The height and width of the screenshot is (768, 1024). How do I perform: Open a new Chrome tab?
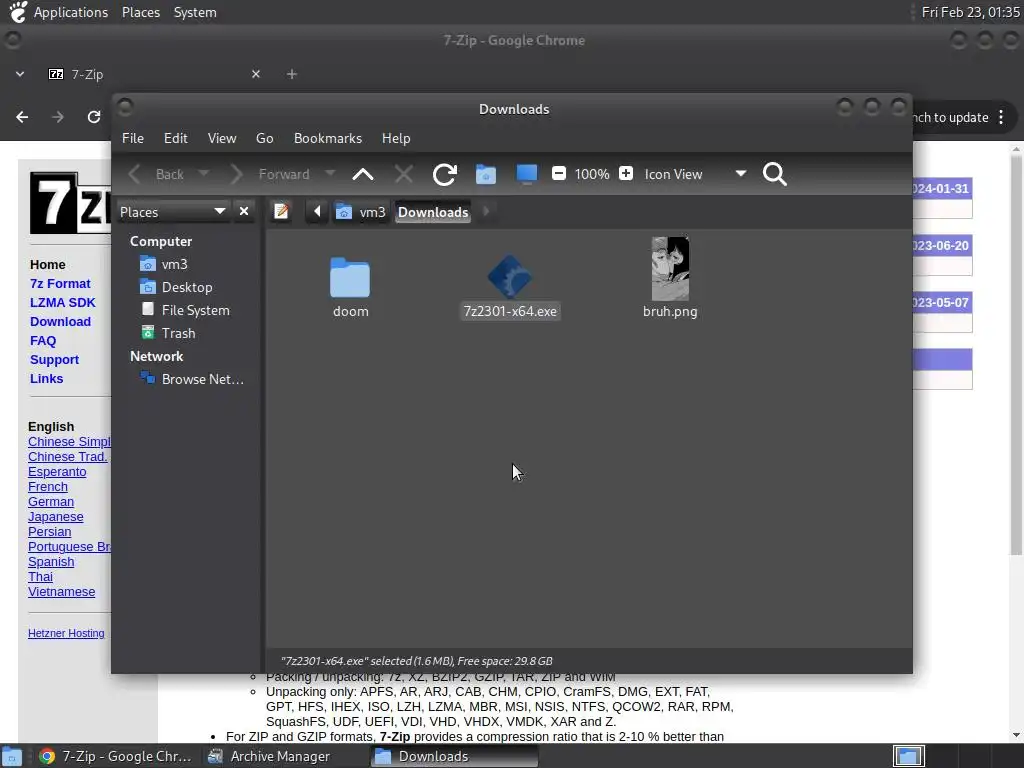tap(292, 74)
